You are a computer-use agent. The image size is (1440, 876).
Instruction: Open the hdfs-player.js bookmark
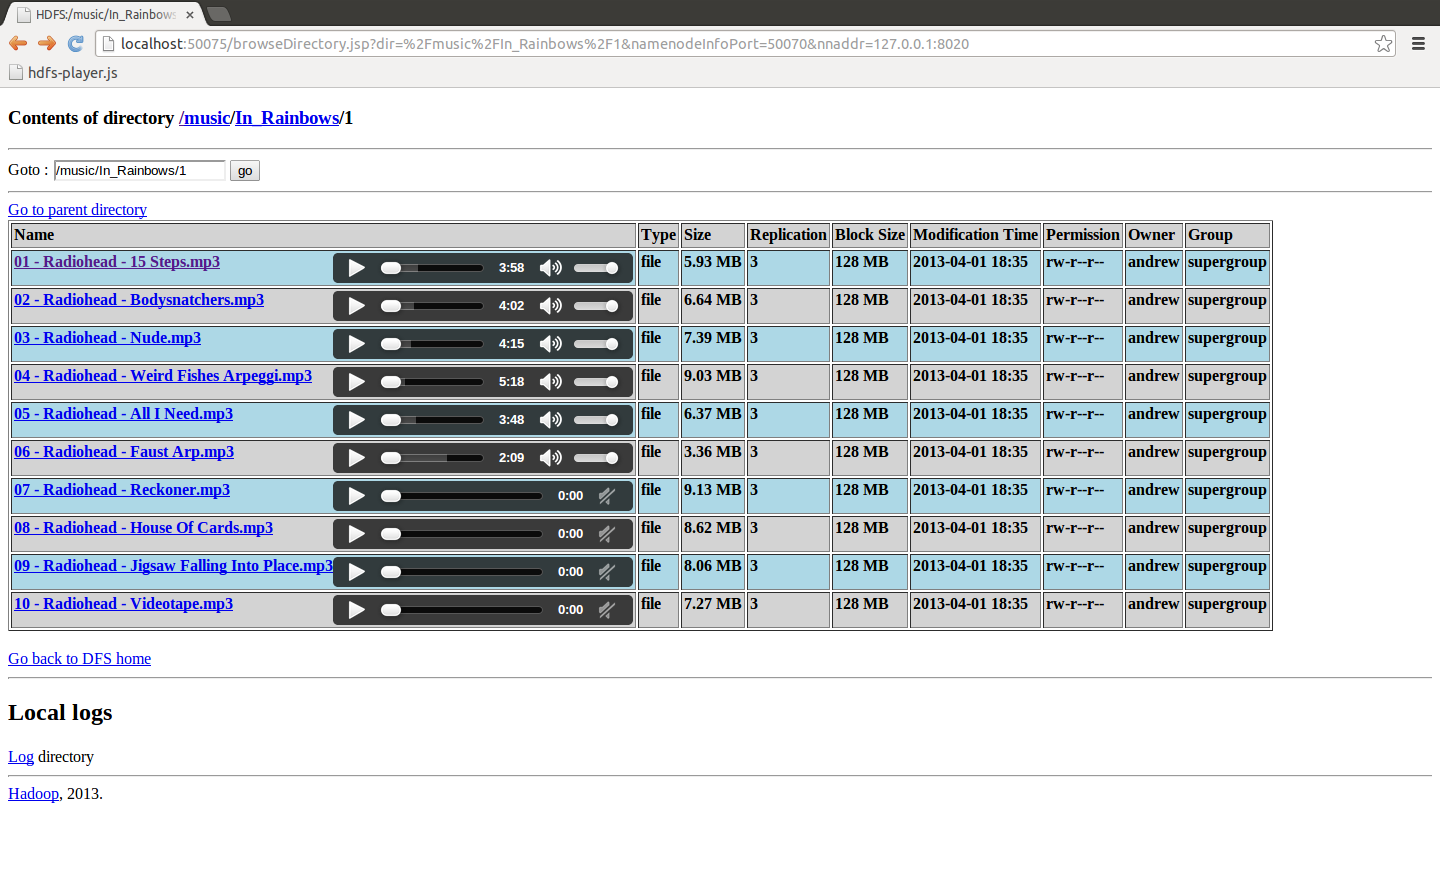tap(63, 73)
